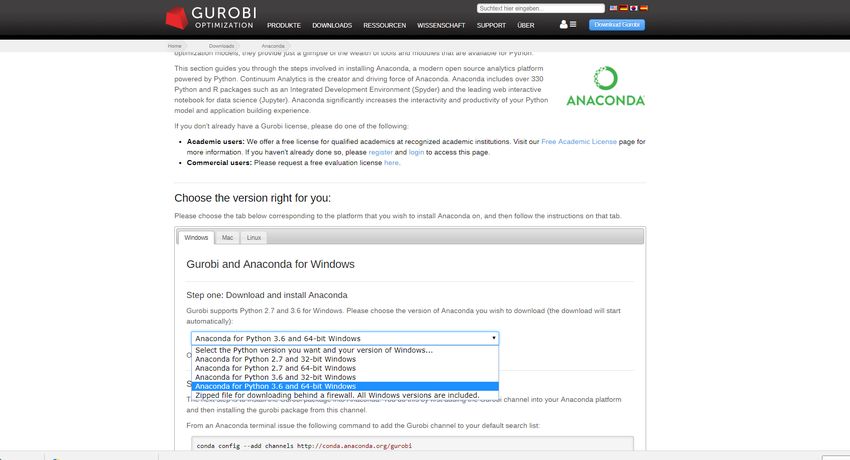Go to Home in breadcrumb
The width and height of the screenshot is (850, 460).
click(x=175, y=46)
